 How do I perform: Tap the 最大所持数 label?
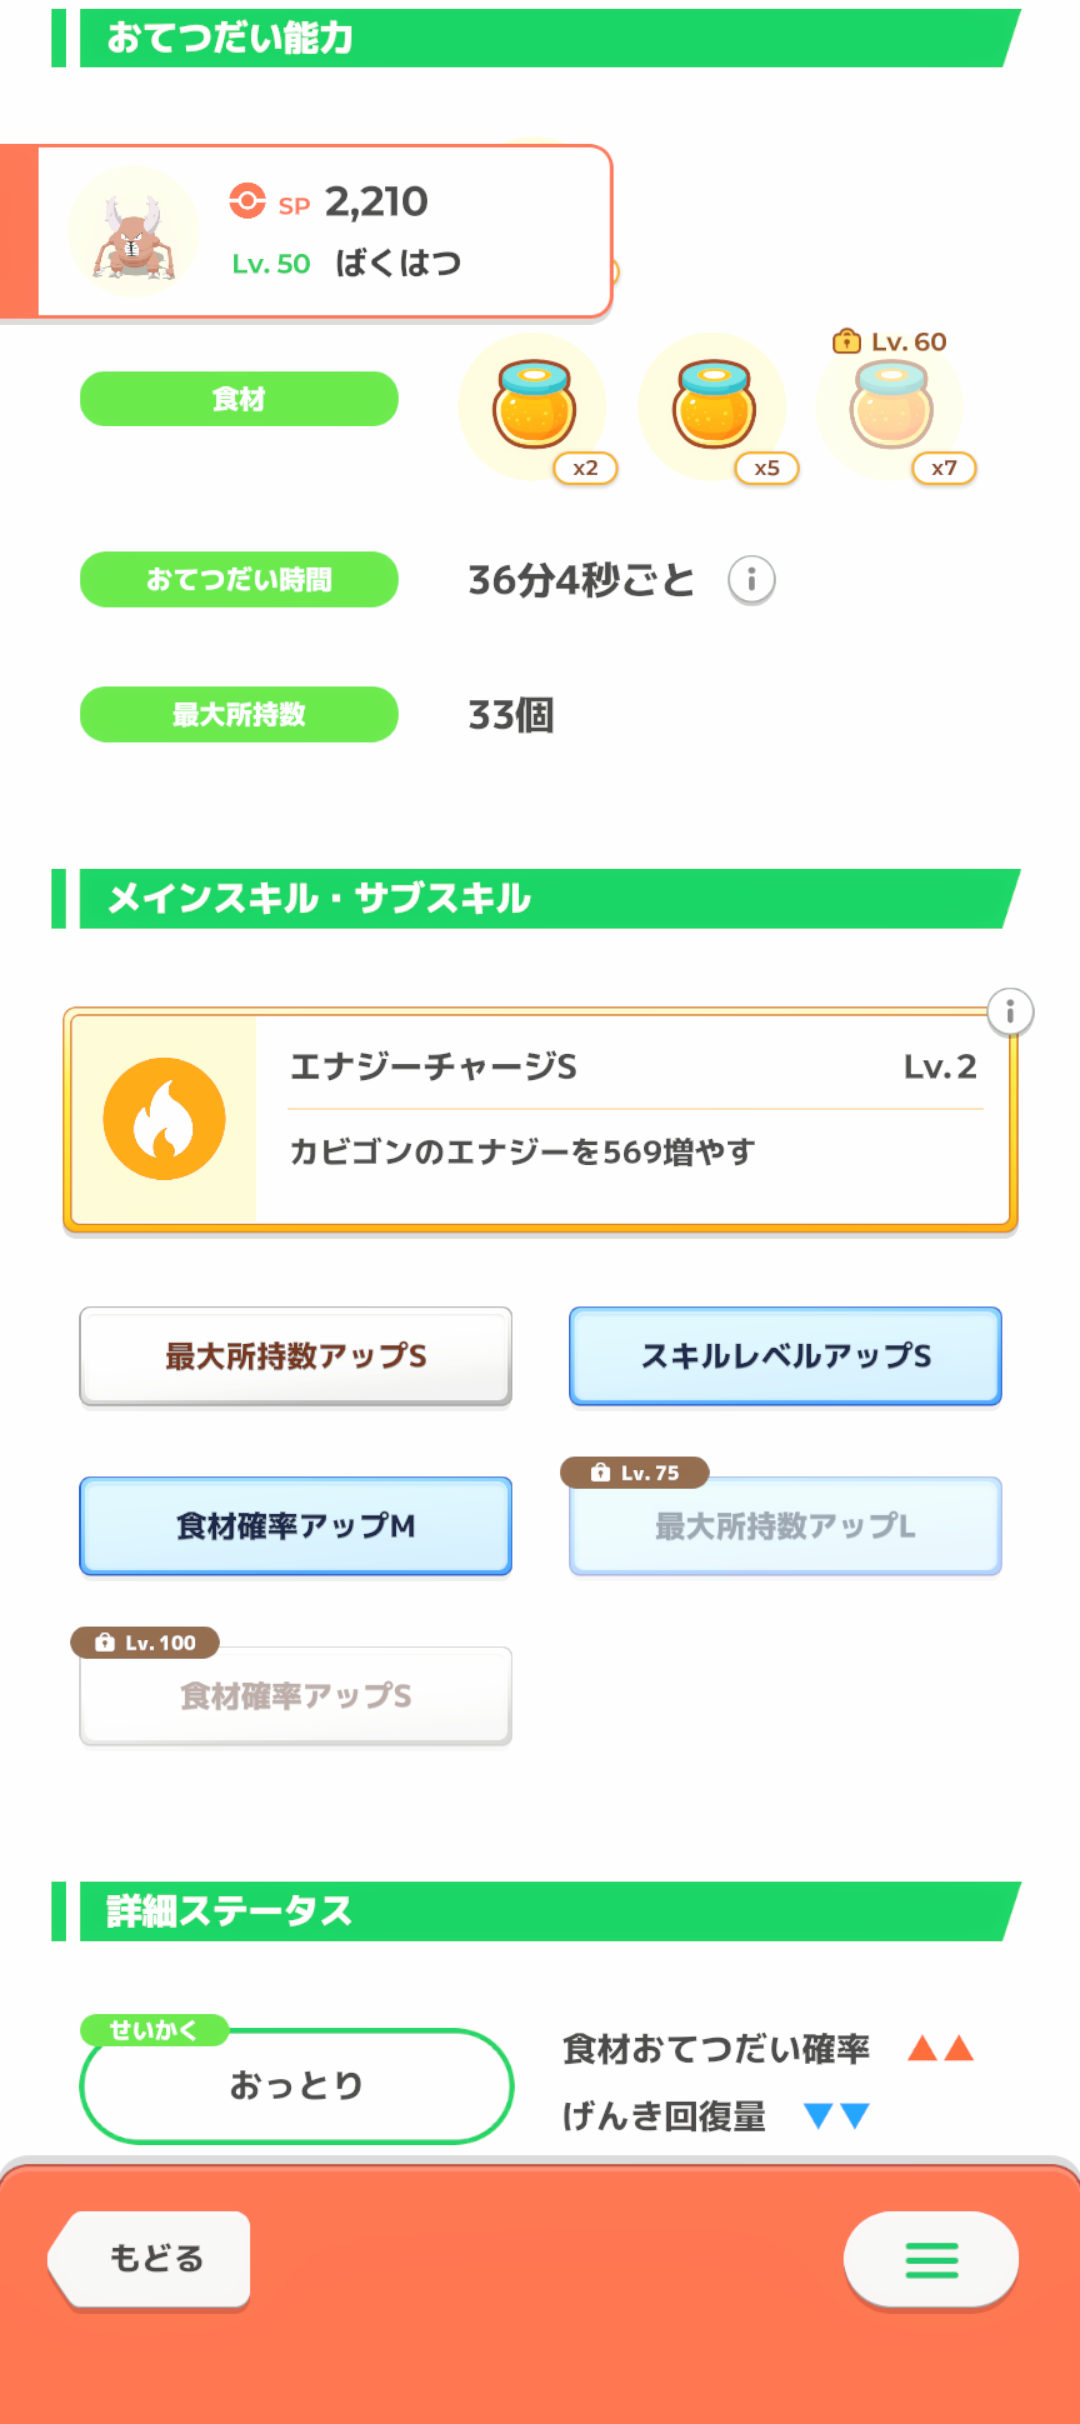point(239,714)
